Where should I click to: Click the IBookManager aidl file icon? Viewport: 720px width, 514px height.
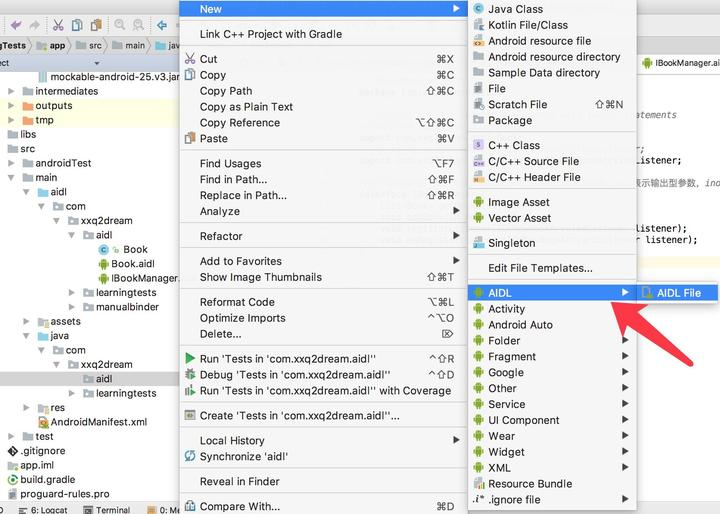pos(104,278)
